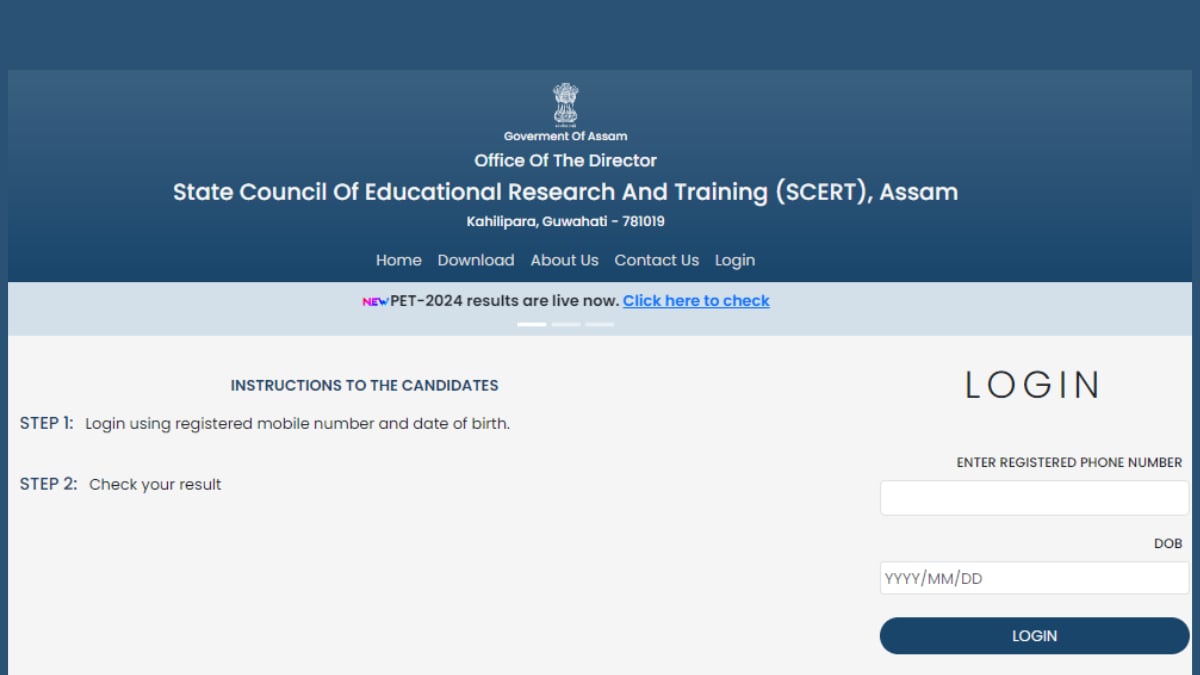Image resolution: width=1200 pixels, height=675 pixels.
Task: Follow the 'Click here to check' link
Action: (x=696, y=300)
